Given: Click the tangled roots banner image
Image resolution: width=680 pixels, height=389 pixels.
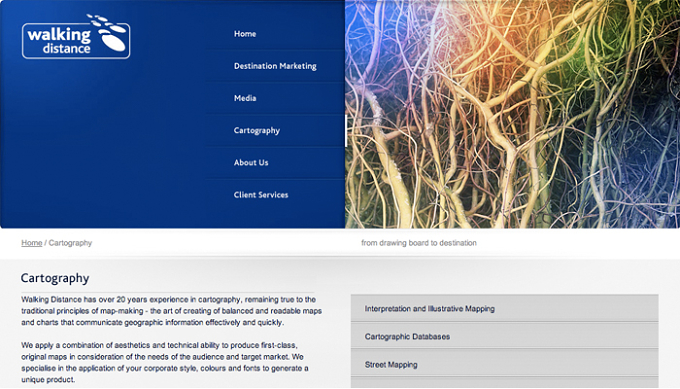Looking at the screenshot, I should click(x=512, y=114).
